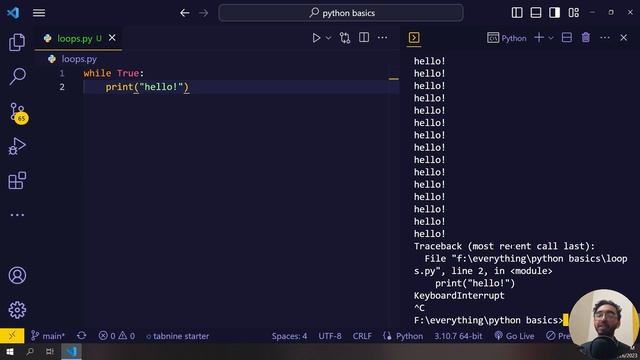Viewport: 640px width, 360px height.
Task: Select the loops.py editor tab
Action: tap(78, 38)
